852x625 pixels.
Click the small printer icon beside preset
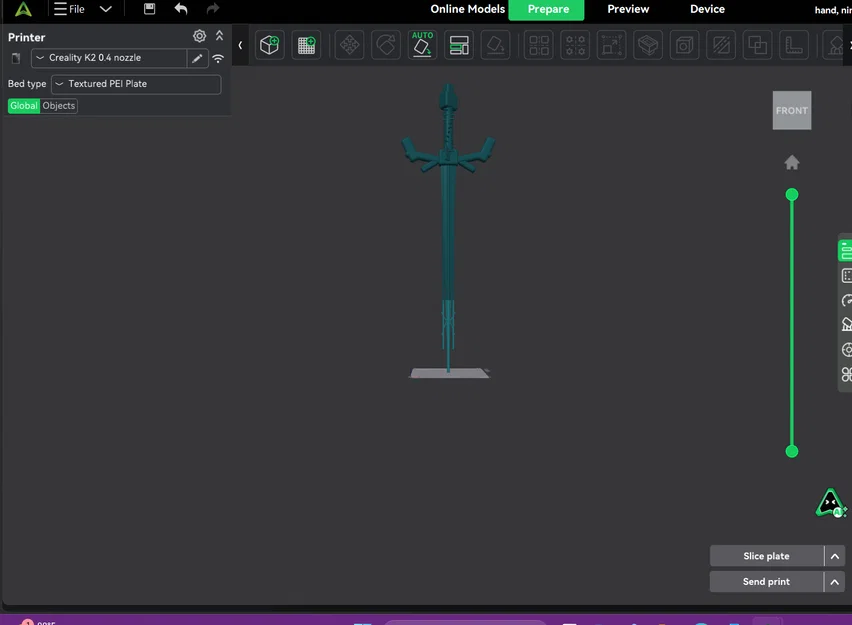[16, 58]
